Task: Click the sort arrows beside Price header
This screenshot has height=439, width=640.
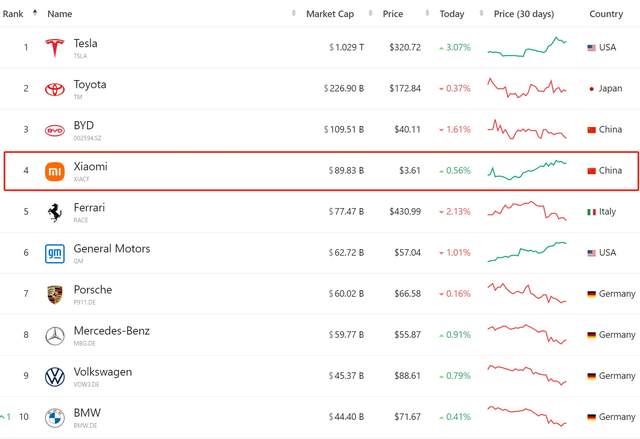Action: tap(427, 13)
